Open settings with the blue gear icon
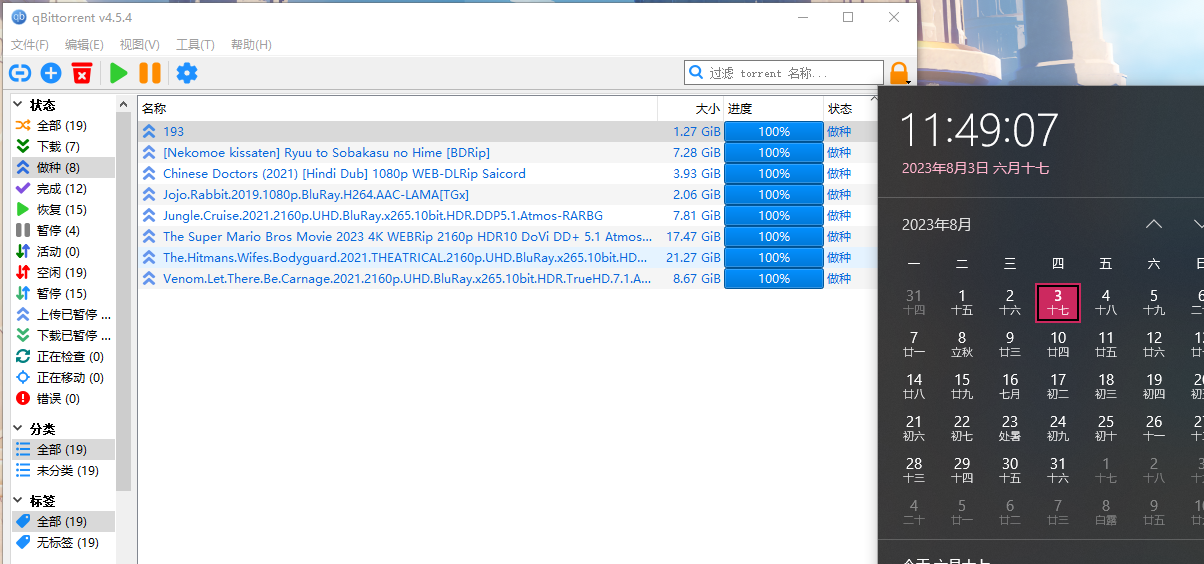The image size is (1204, 564). pyautogui.click(x=187, y=73)
